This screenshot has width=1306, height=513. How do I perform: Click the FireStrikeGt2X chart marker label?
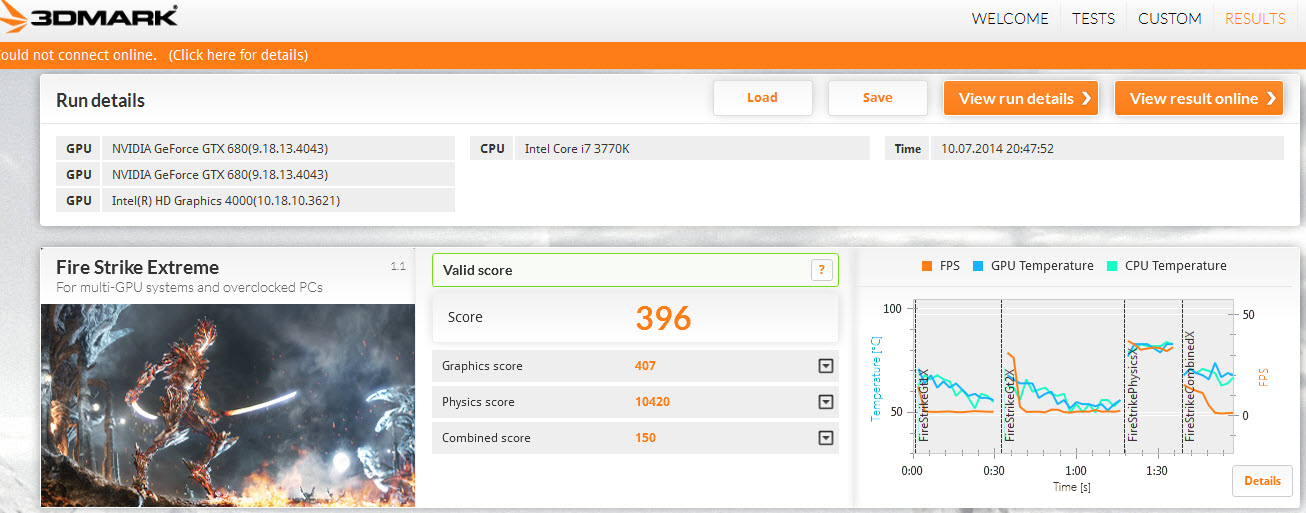(x=1010, y=405)
